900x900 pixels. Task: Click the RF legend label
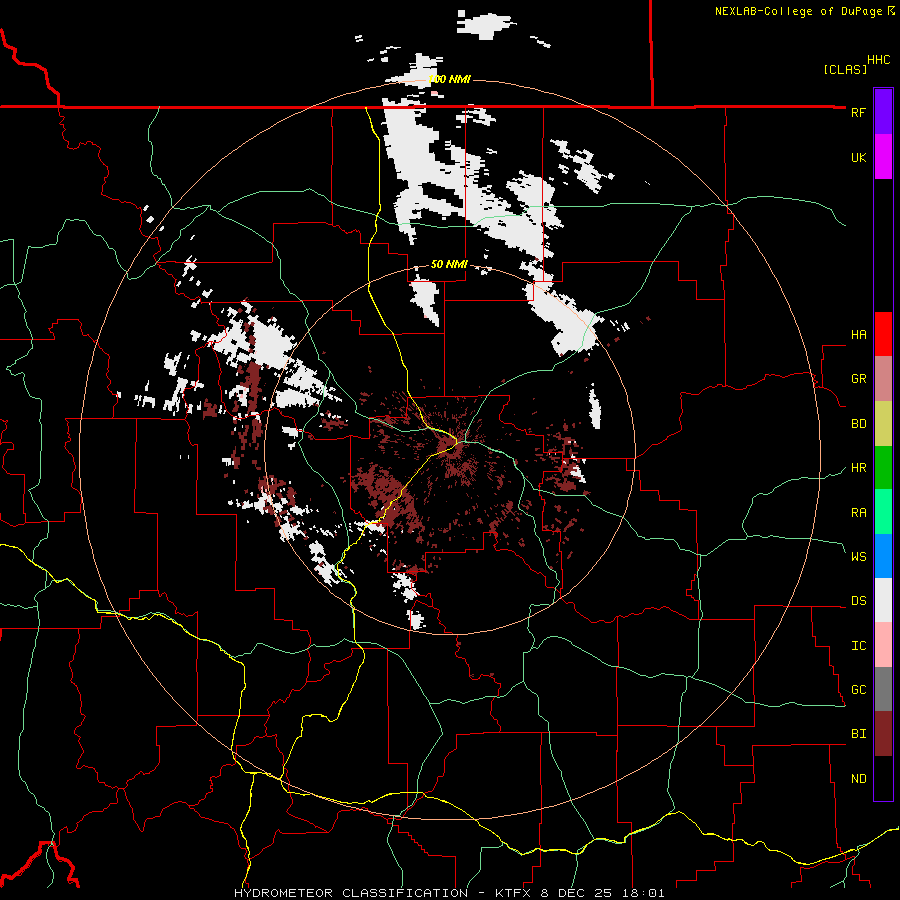point(858,112)
